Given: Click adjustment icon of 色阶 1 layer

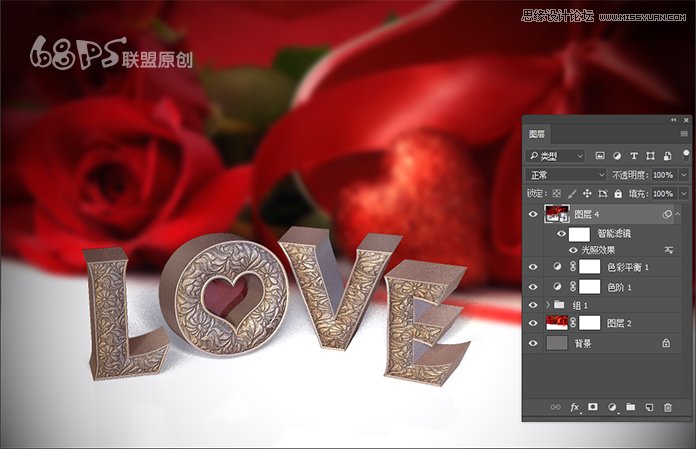Looking at the screenshot, I should point(557,287).
